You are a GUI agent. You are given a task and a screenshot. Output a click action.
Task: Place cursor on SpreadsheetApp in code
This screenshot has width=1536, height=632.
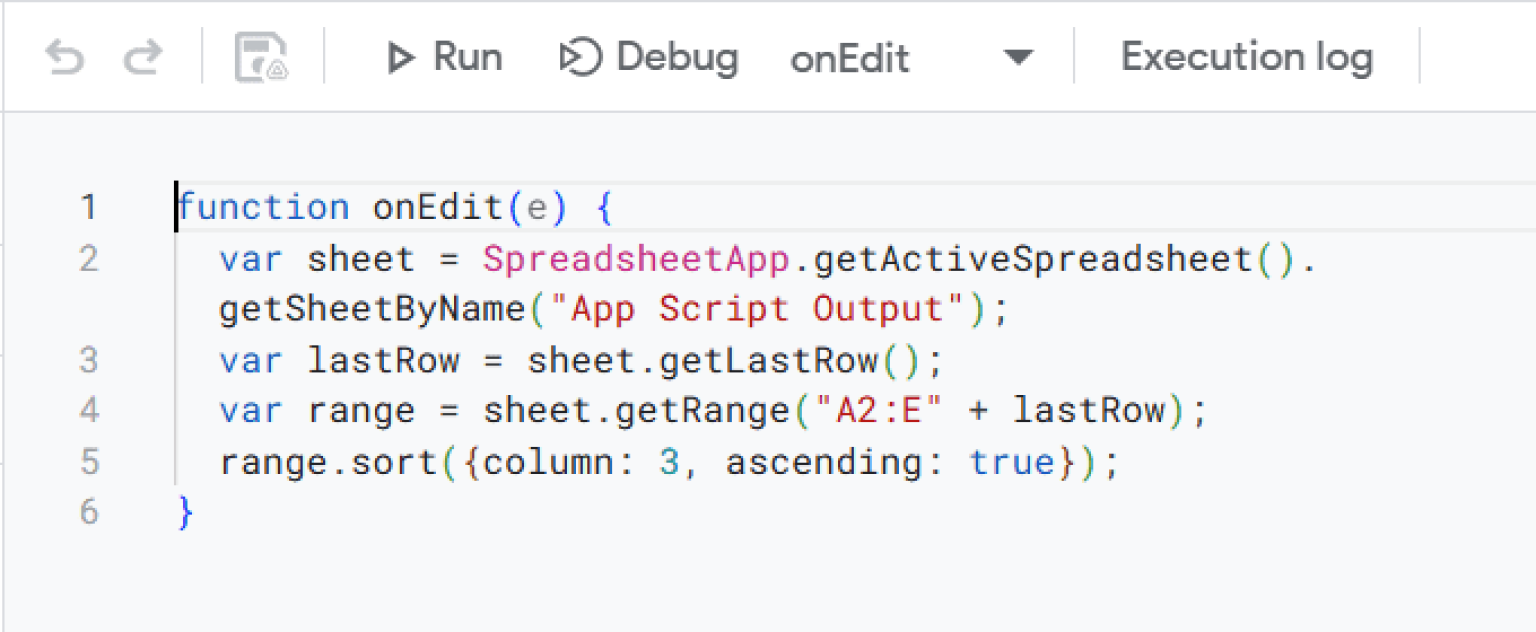637,259
